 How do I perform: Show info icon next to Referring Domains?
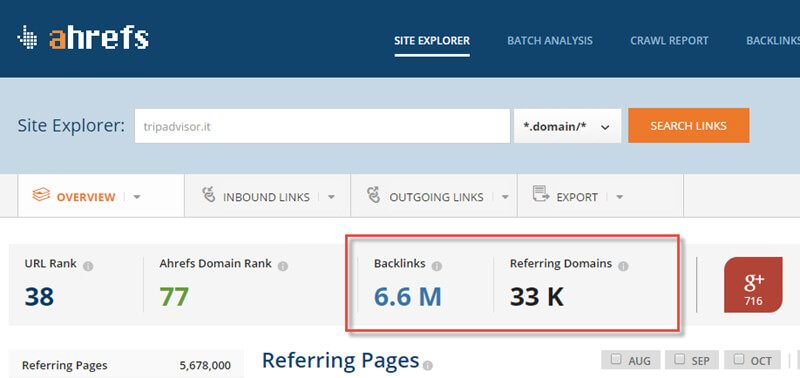pos(623,266)
